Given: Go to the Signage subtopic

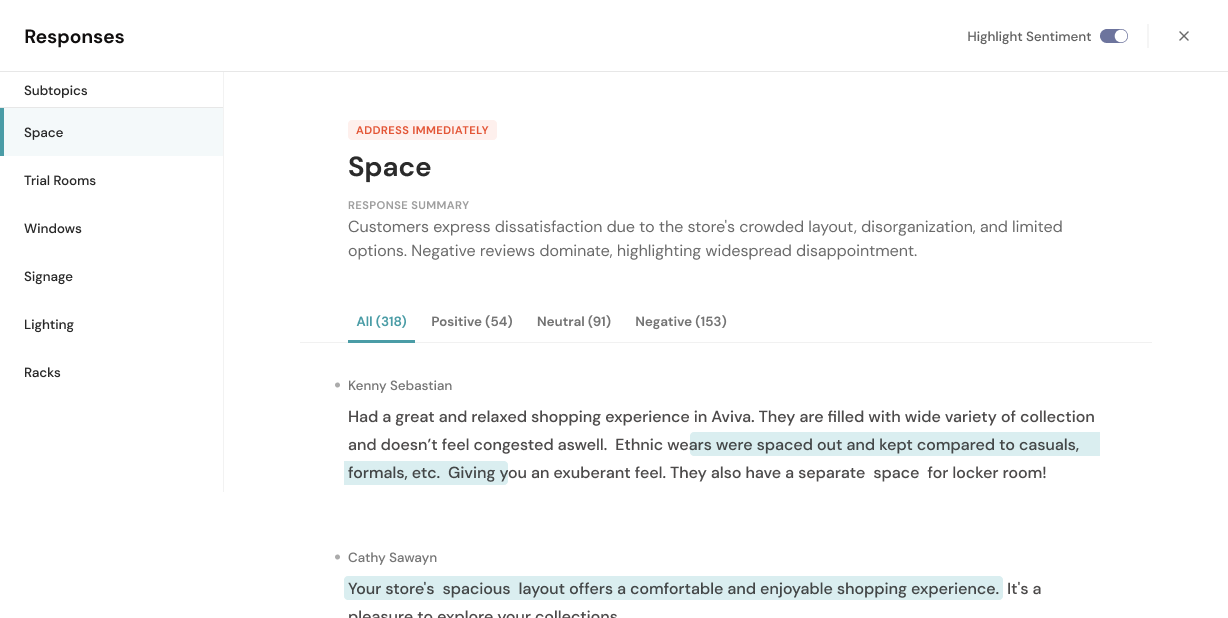Looking at the screenshot, I should 48,276.
